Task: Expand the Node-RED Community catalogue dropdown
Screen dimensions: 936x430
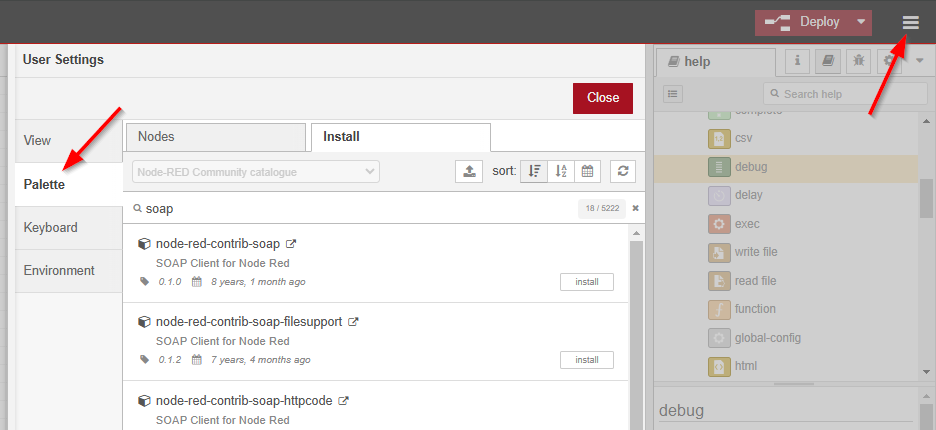Action: [256, 171]
